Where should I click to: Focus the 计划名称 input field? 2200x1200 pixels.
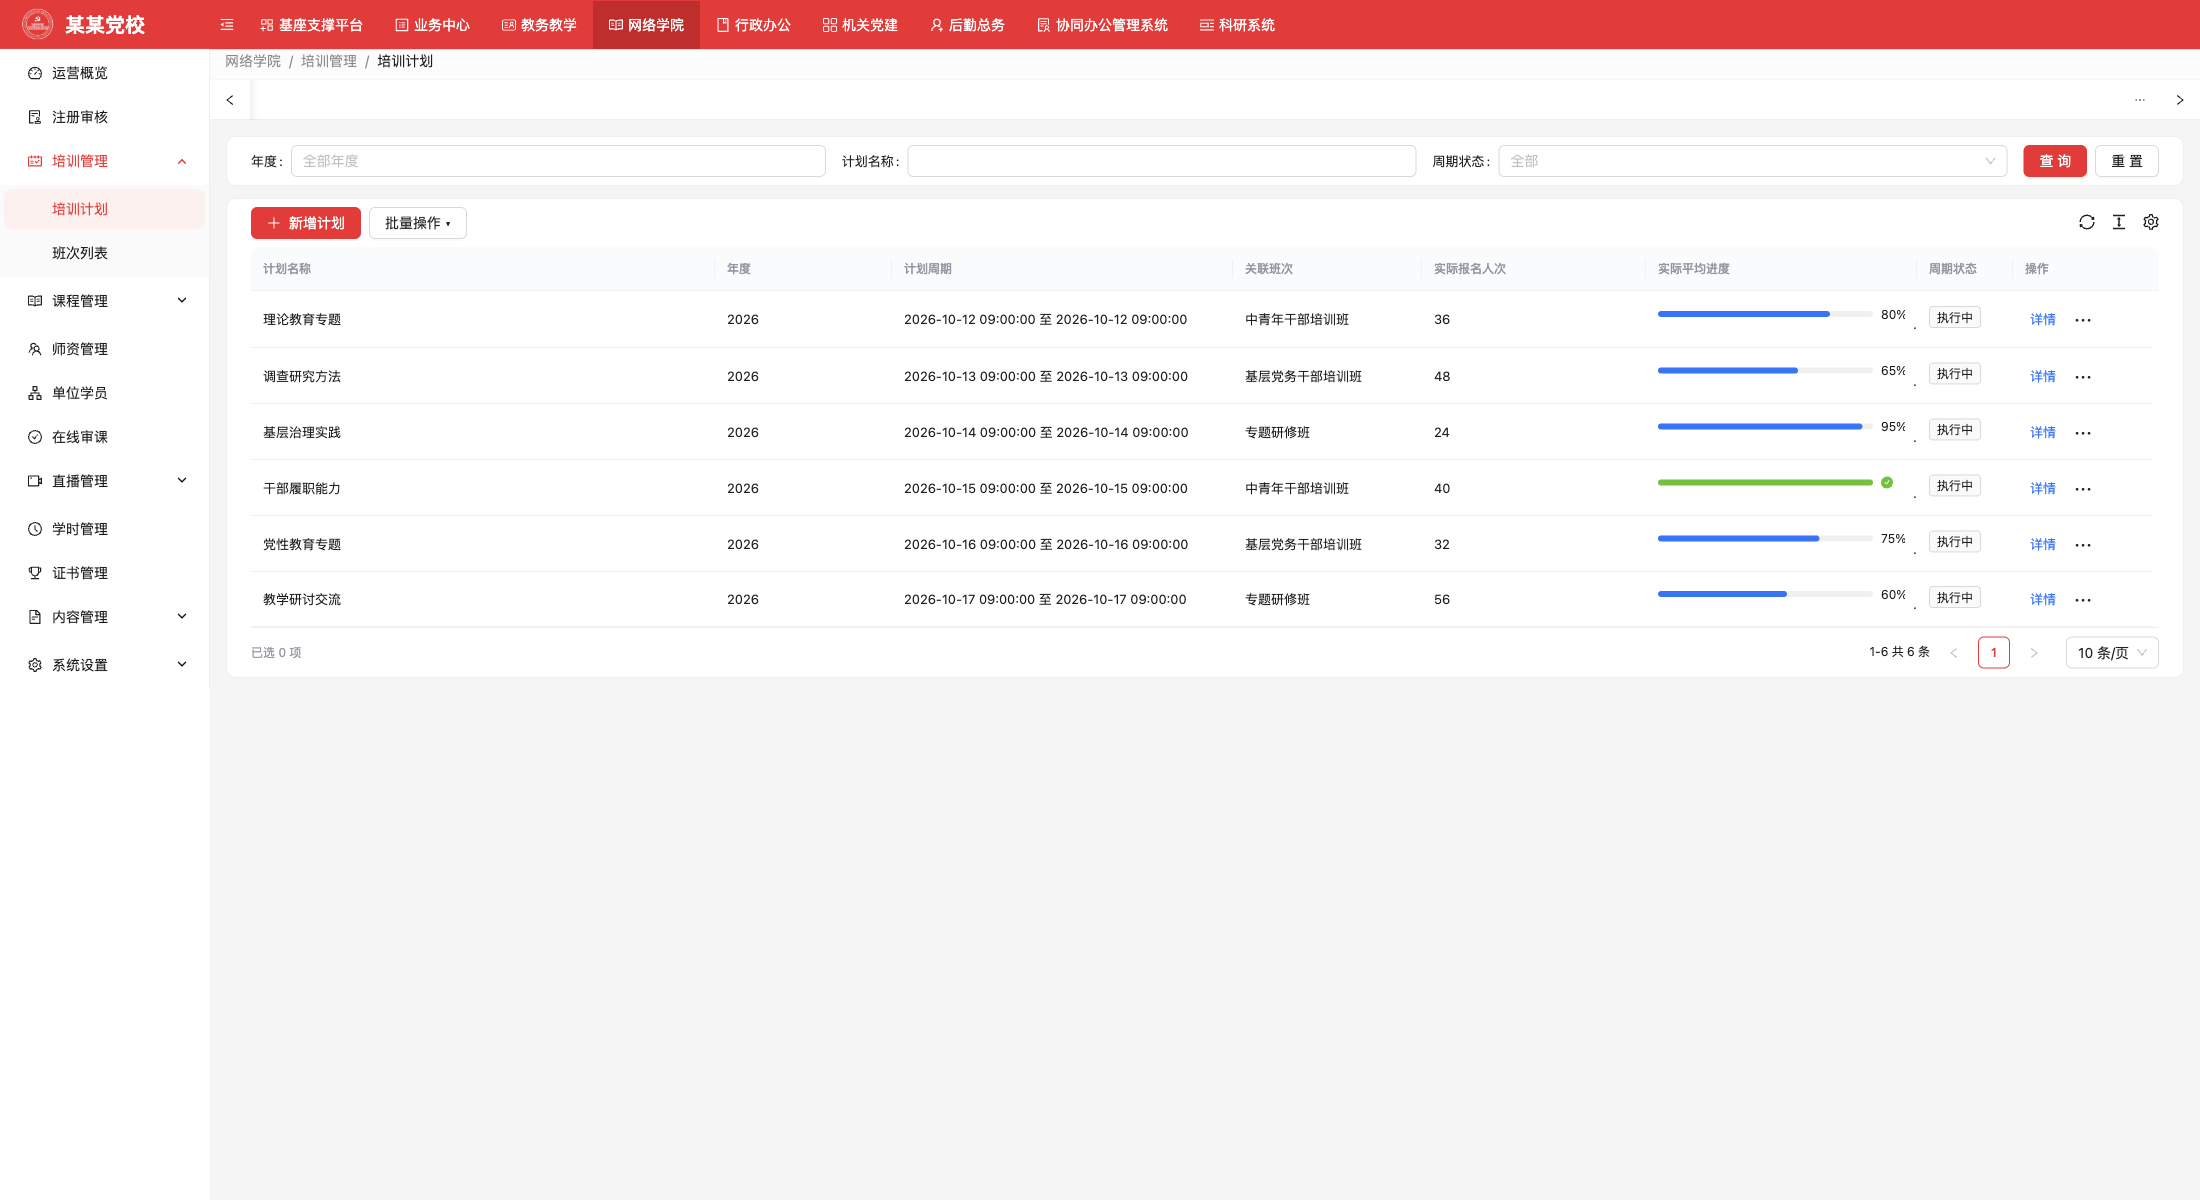point(1161,161)
